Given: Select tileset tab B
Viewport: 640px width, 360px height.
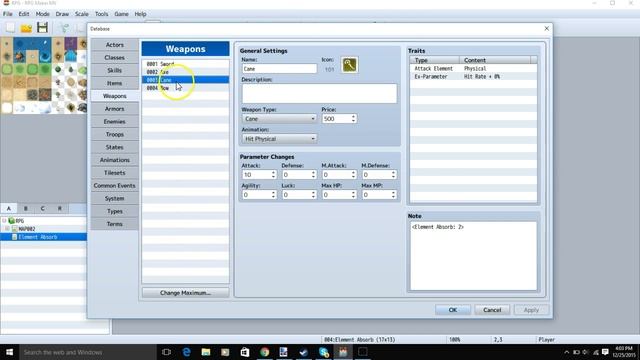Looking at the screenshot, I should pyautogui.click(x=26, y=209).
